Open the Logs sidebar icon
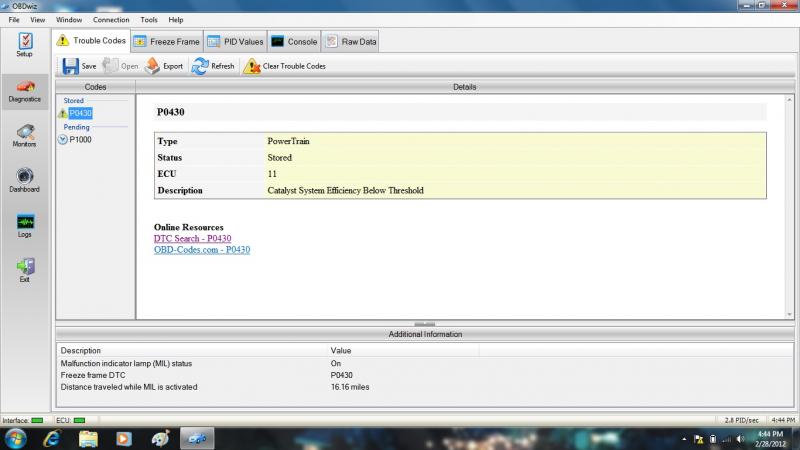This screenshot has width=800, height=450. tap(24, 225)
